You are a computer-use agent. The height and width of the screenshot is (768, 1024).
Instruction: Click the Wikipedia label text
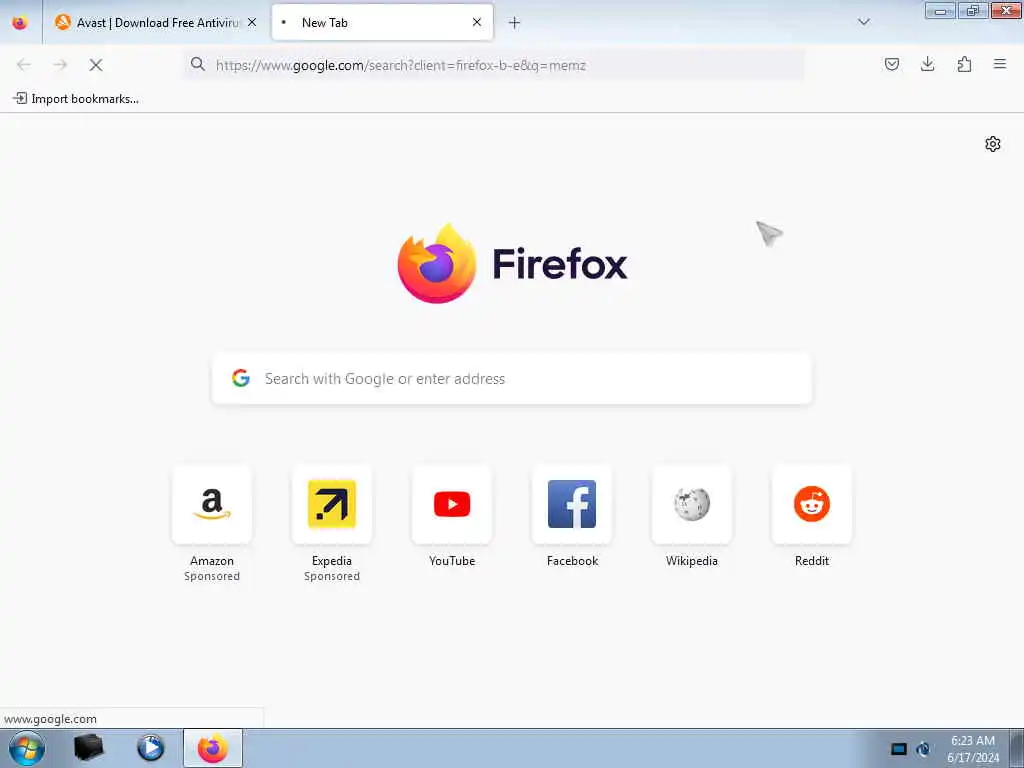tap(692, 560)
